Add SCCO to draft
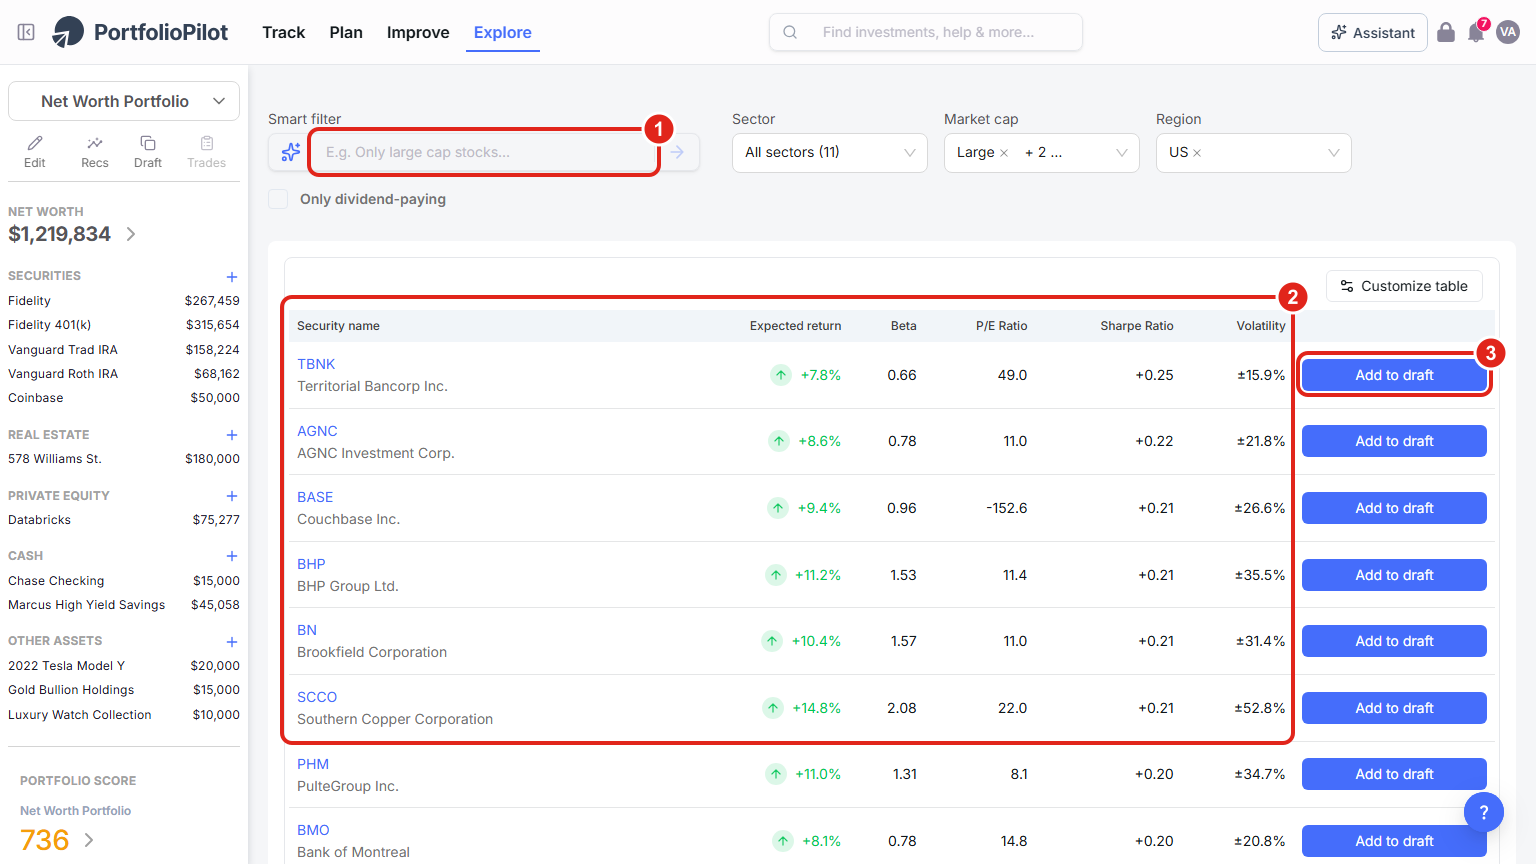 coord(1394,708)
